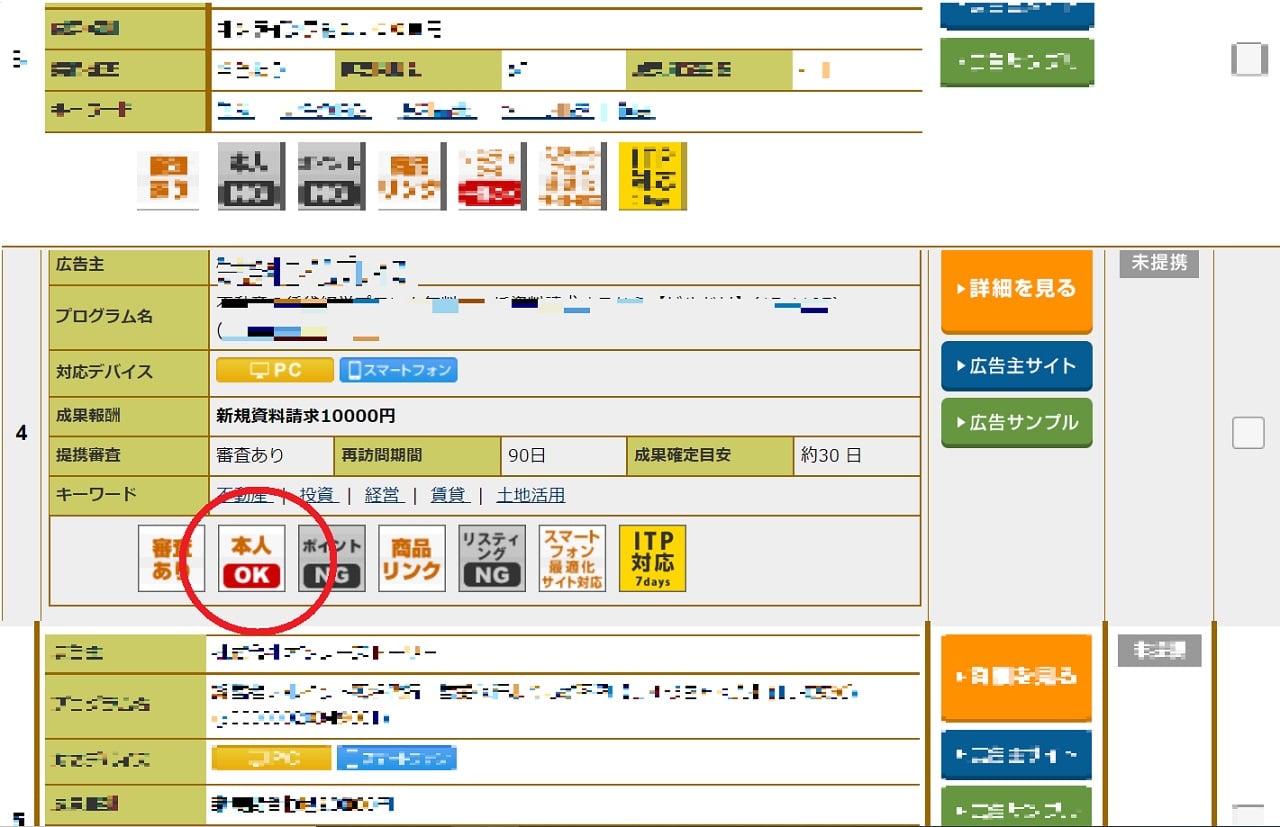Screen dimensions: 1280x827
Task: Click the ITP対応 7days icon in program 4
Action: [652, 558]
